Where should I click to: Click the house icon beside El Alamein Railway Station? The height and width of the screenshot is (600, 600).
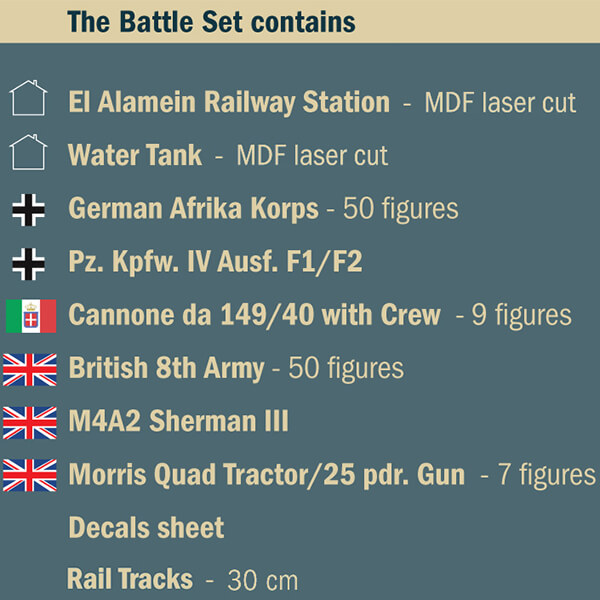pyautogui.click(x=28, y=98)
